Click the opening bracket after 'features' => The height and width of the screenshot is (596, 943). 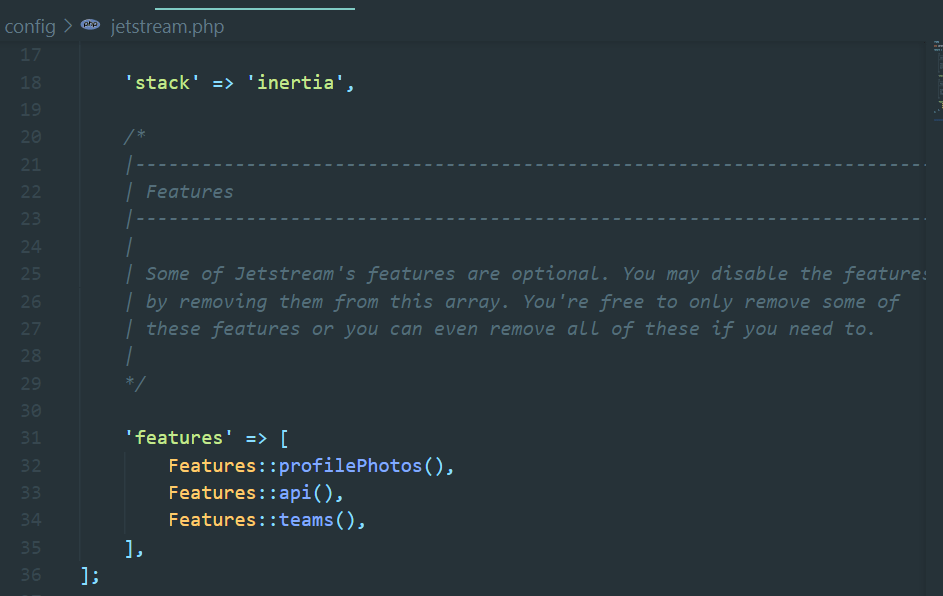284,438
